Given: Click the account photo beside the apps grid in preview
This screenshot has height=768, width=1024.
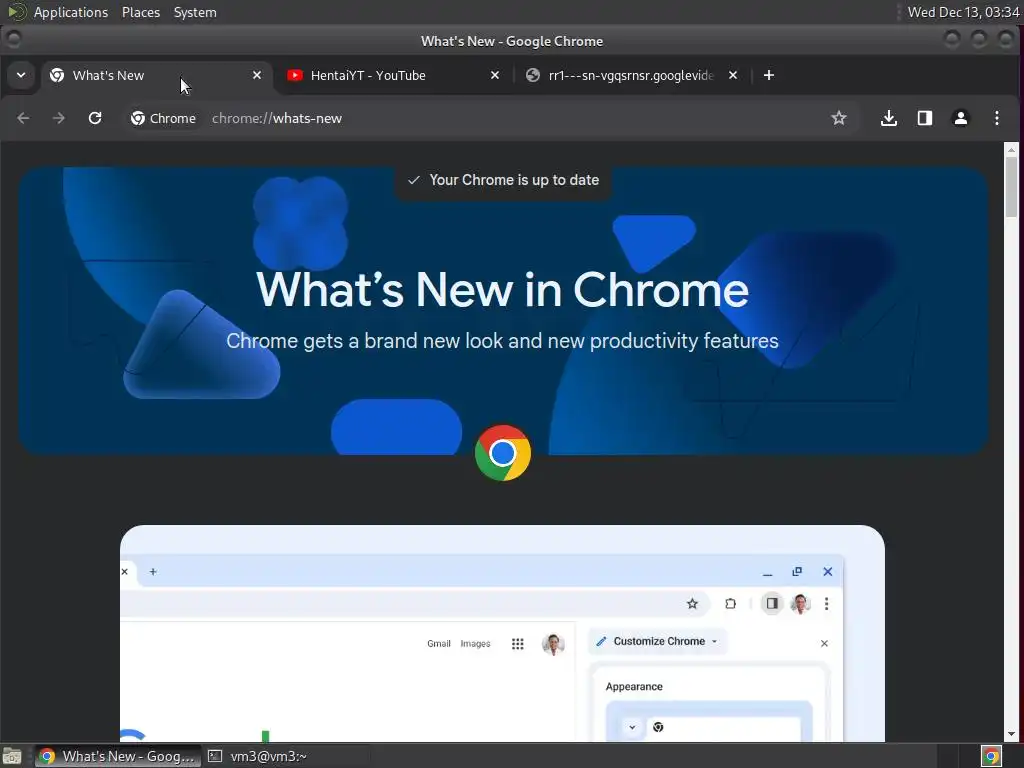Looking at the screenshot, I should coord(553,644).
